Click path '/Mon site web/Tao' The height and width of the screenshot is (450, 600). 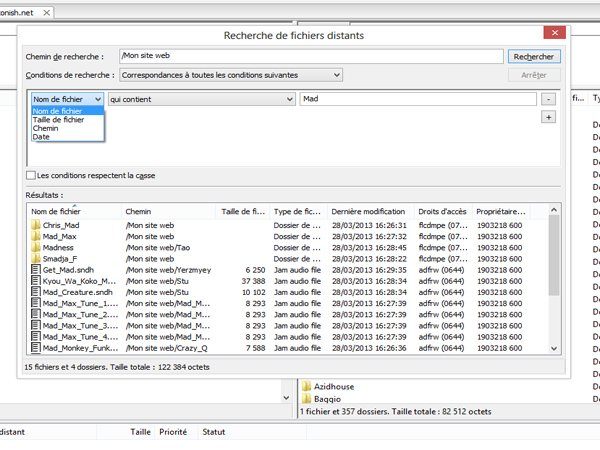(158, 248)
